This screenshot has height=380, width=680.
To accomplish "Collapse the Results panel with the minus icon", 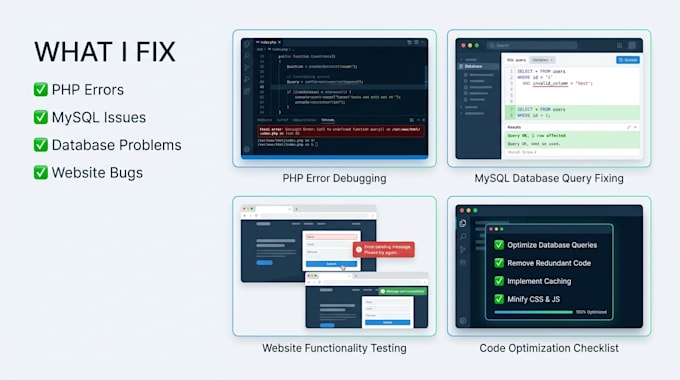I will click(635, 127).
